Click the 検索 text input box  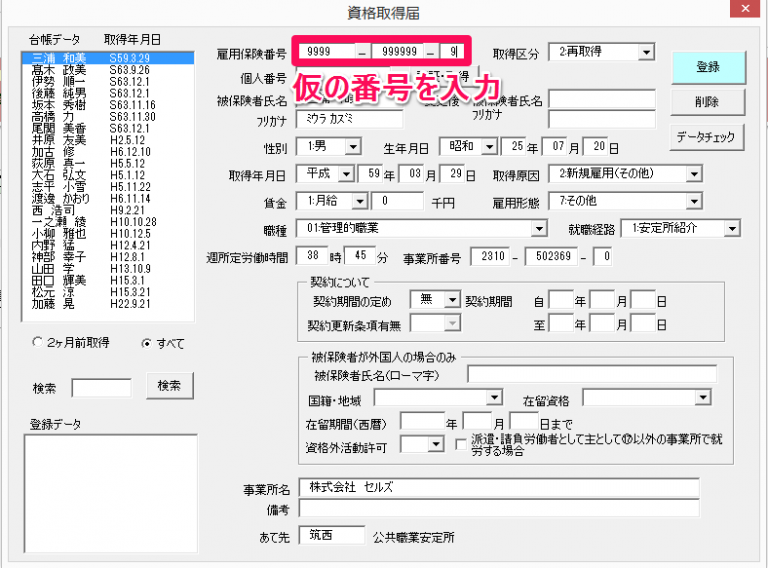pos(101,388)
